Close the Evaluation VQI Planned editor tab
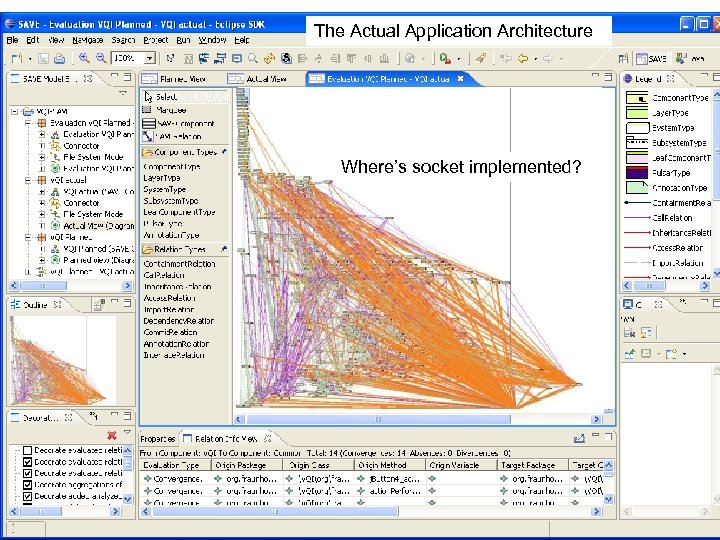720x540 pixels. pos(461,79)
